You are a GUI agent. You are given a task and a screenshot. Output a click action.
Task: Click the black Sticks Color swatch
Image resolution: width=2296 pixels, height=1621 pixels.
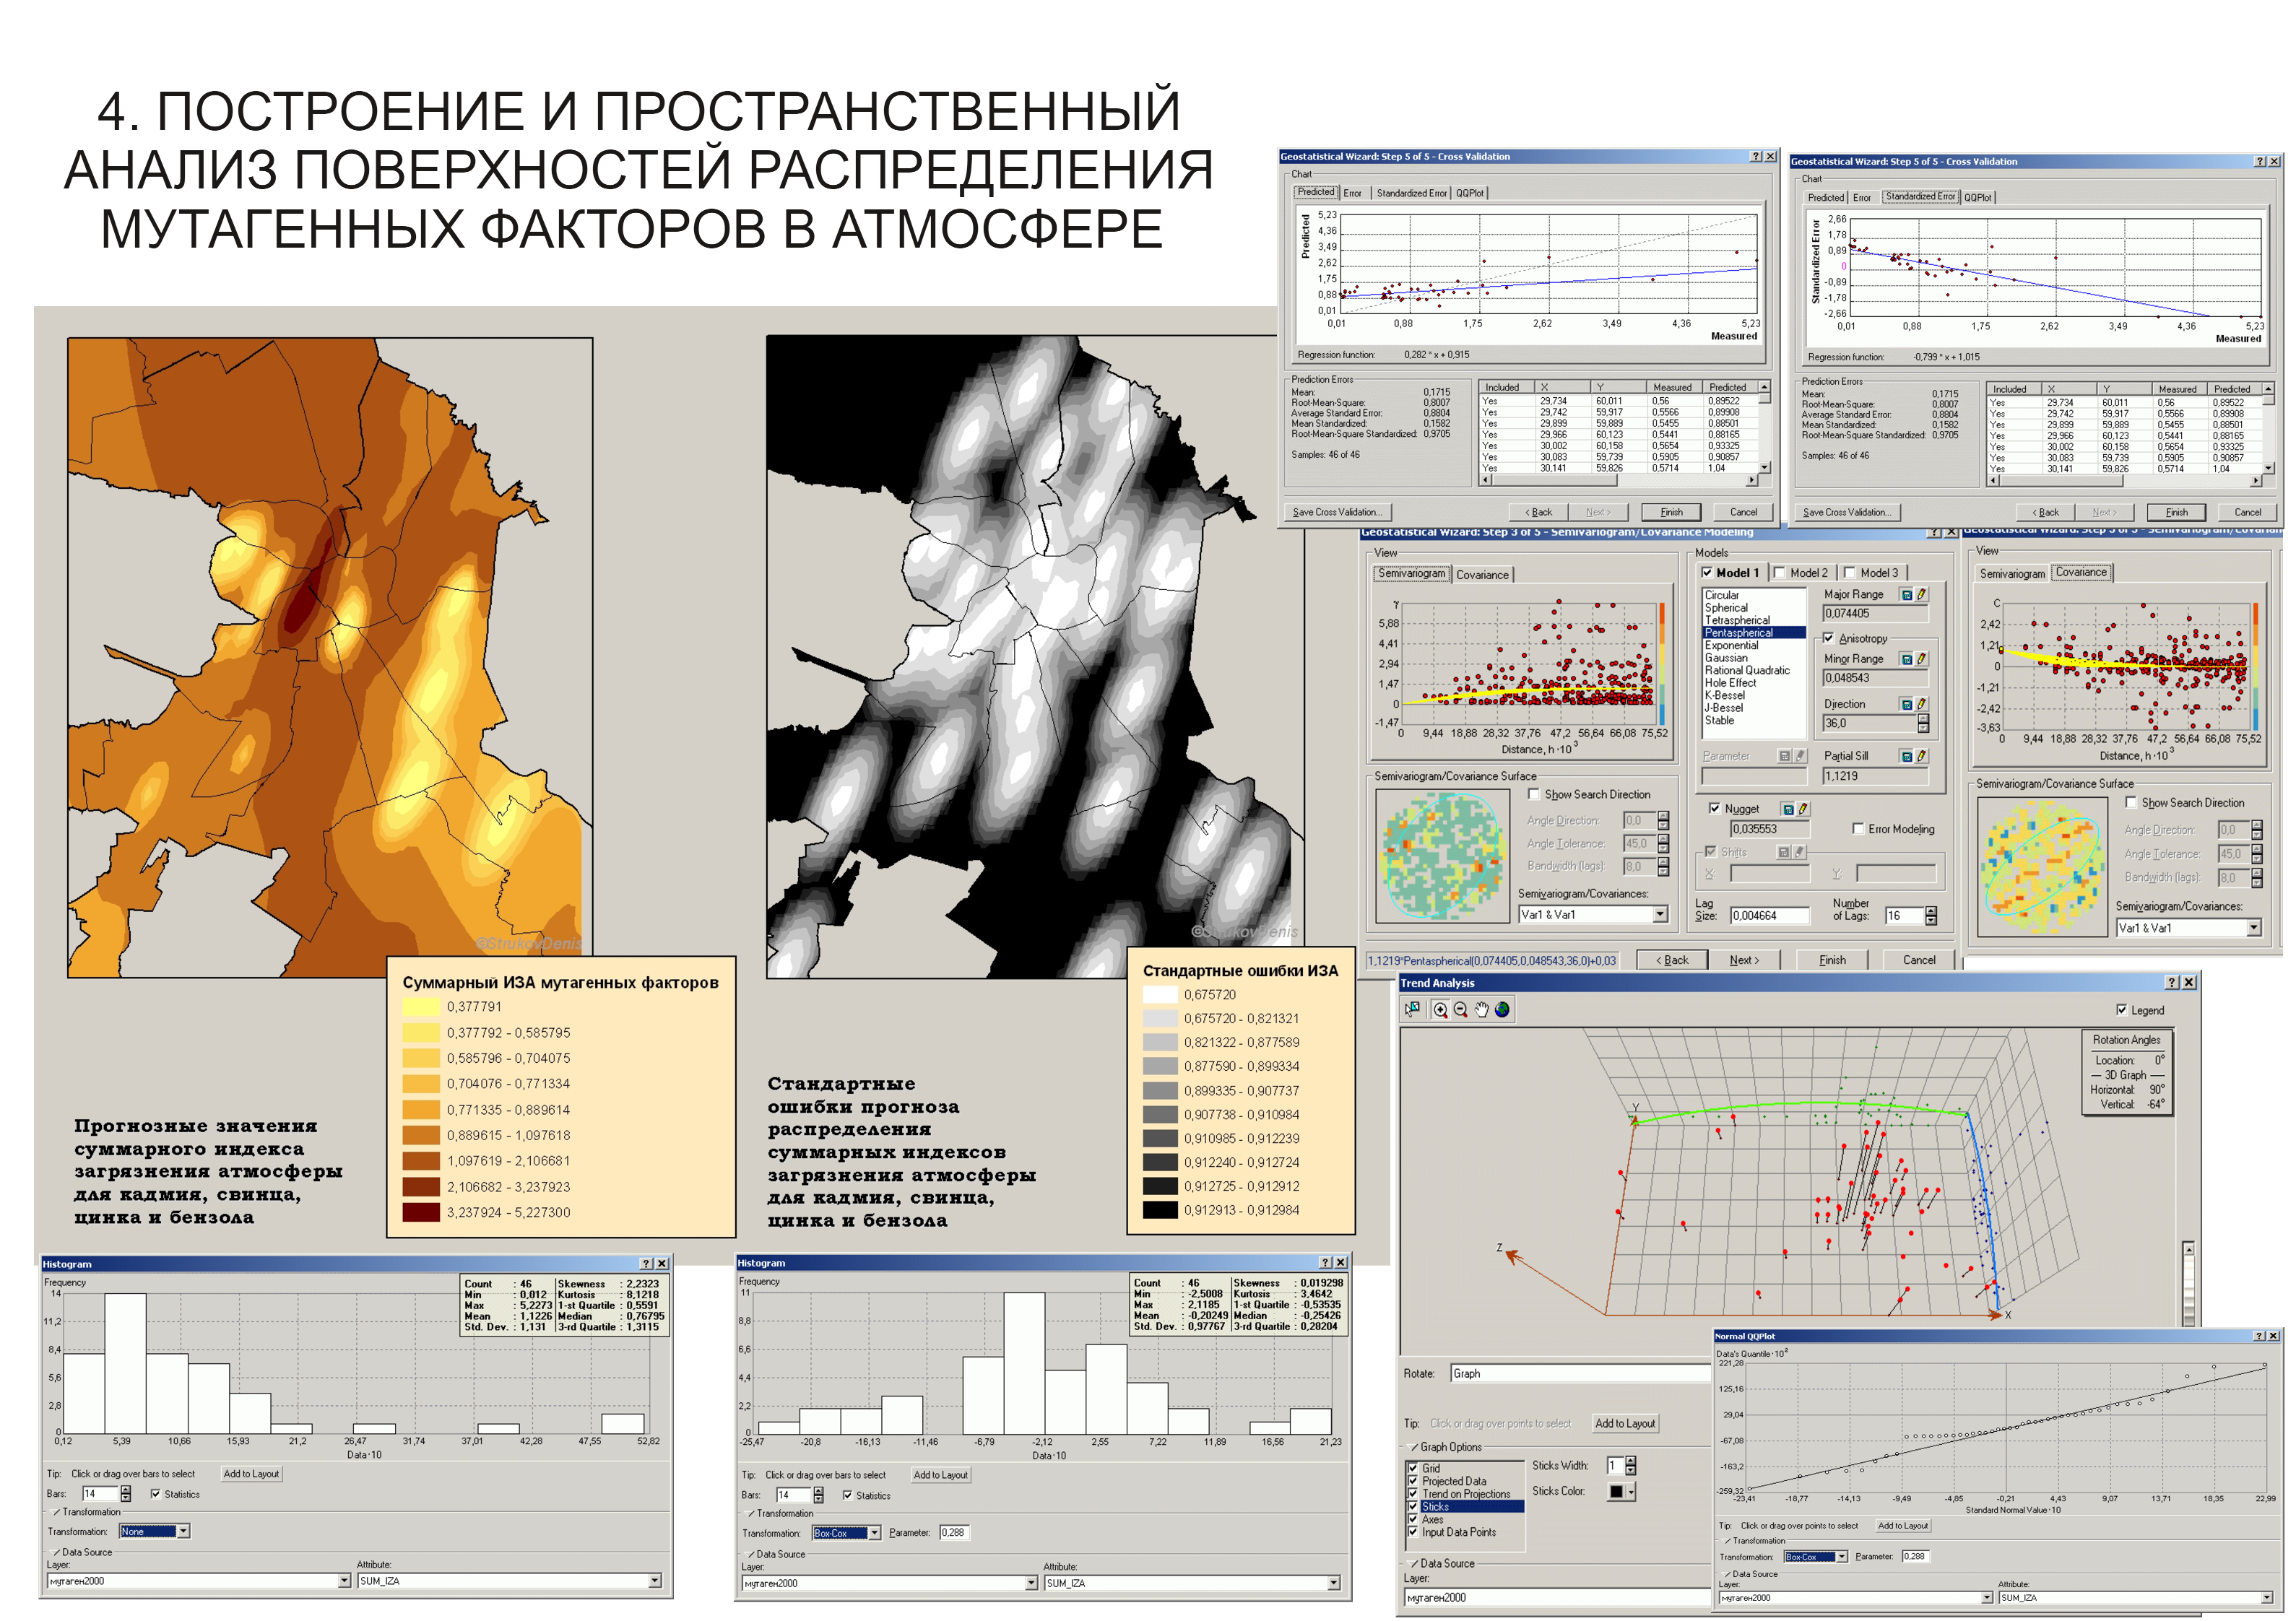click(1616, 1492)
